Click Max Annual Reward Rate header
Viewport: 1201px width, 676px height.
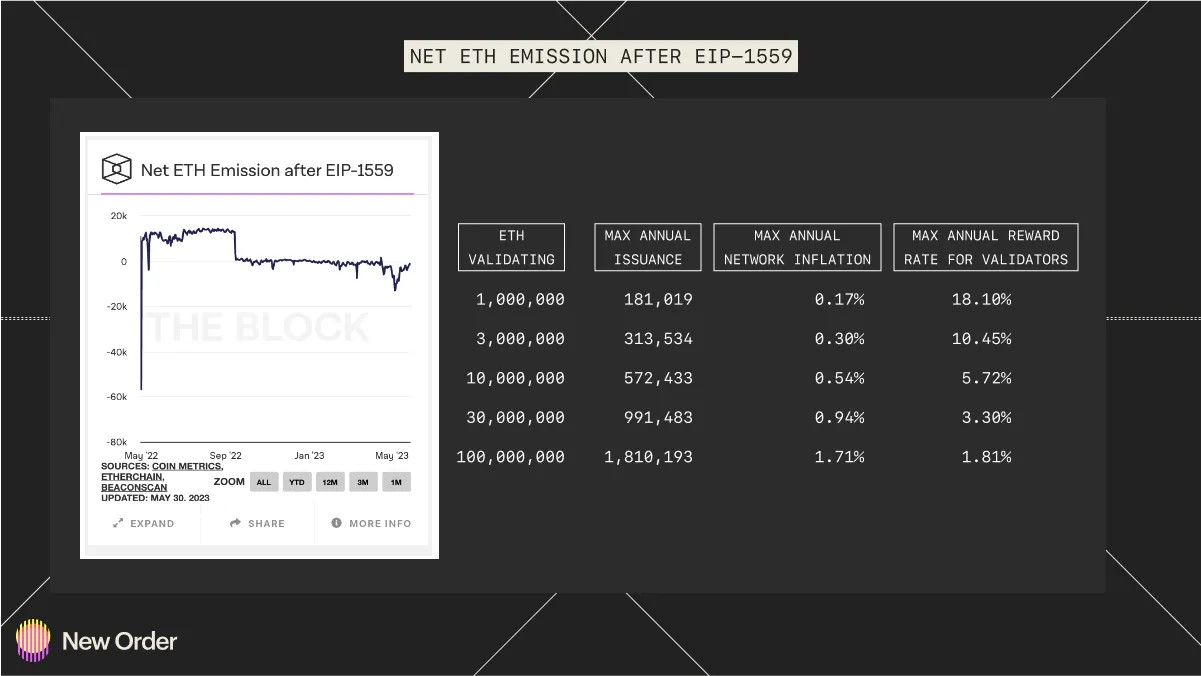985,248
